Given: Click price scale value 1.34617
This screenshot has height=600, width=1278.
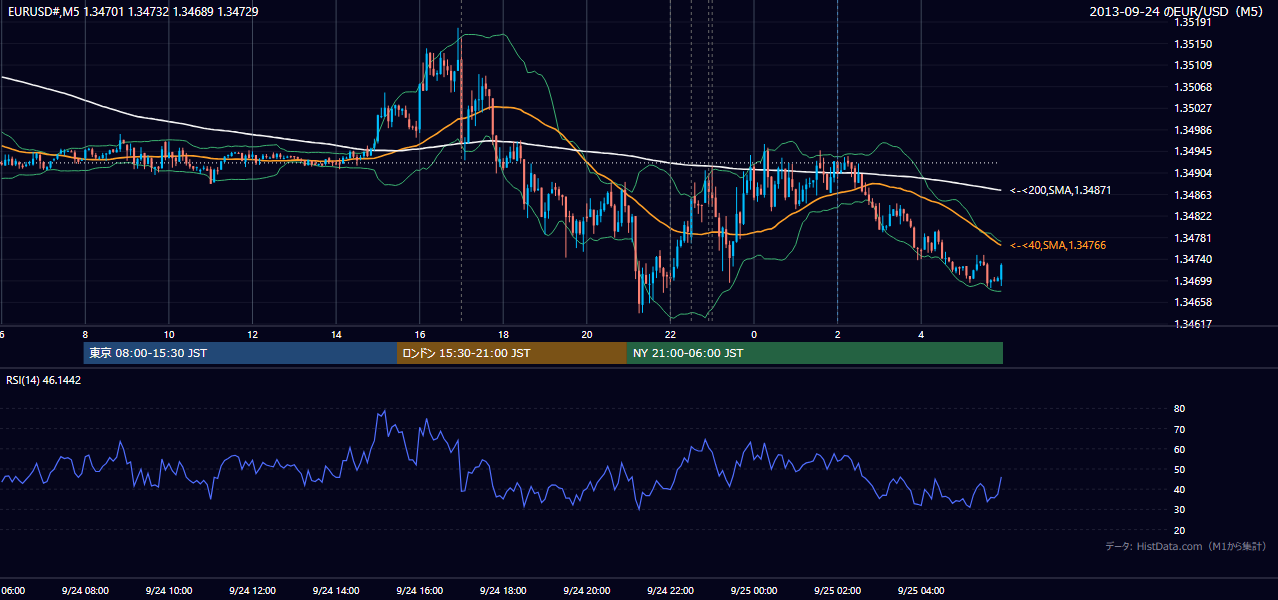Looking at the screenshot, I should coord(1193,324).
